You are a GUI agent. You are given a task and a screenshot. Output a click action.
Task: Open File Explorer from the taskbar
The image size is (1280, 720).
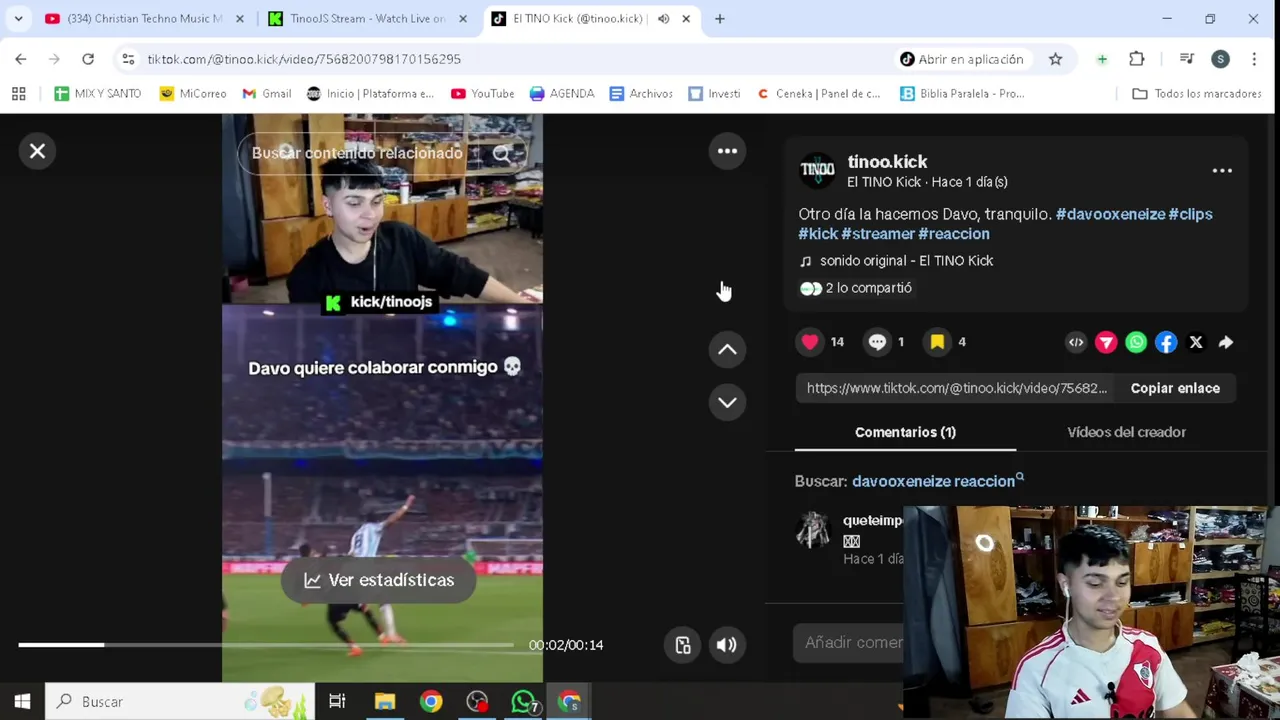click(385, 702)
